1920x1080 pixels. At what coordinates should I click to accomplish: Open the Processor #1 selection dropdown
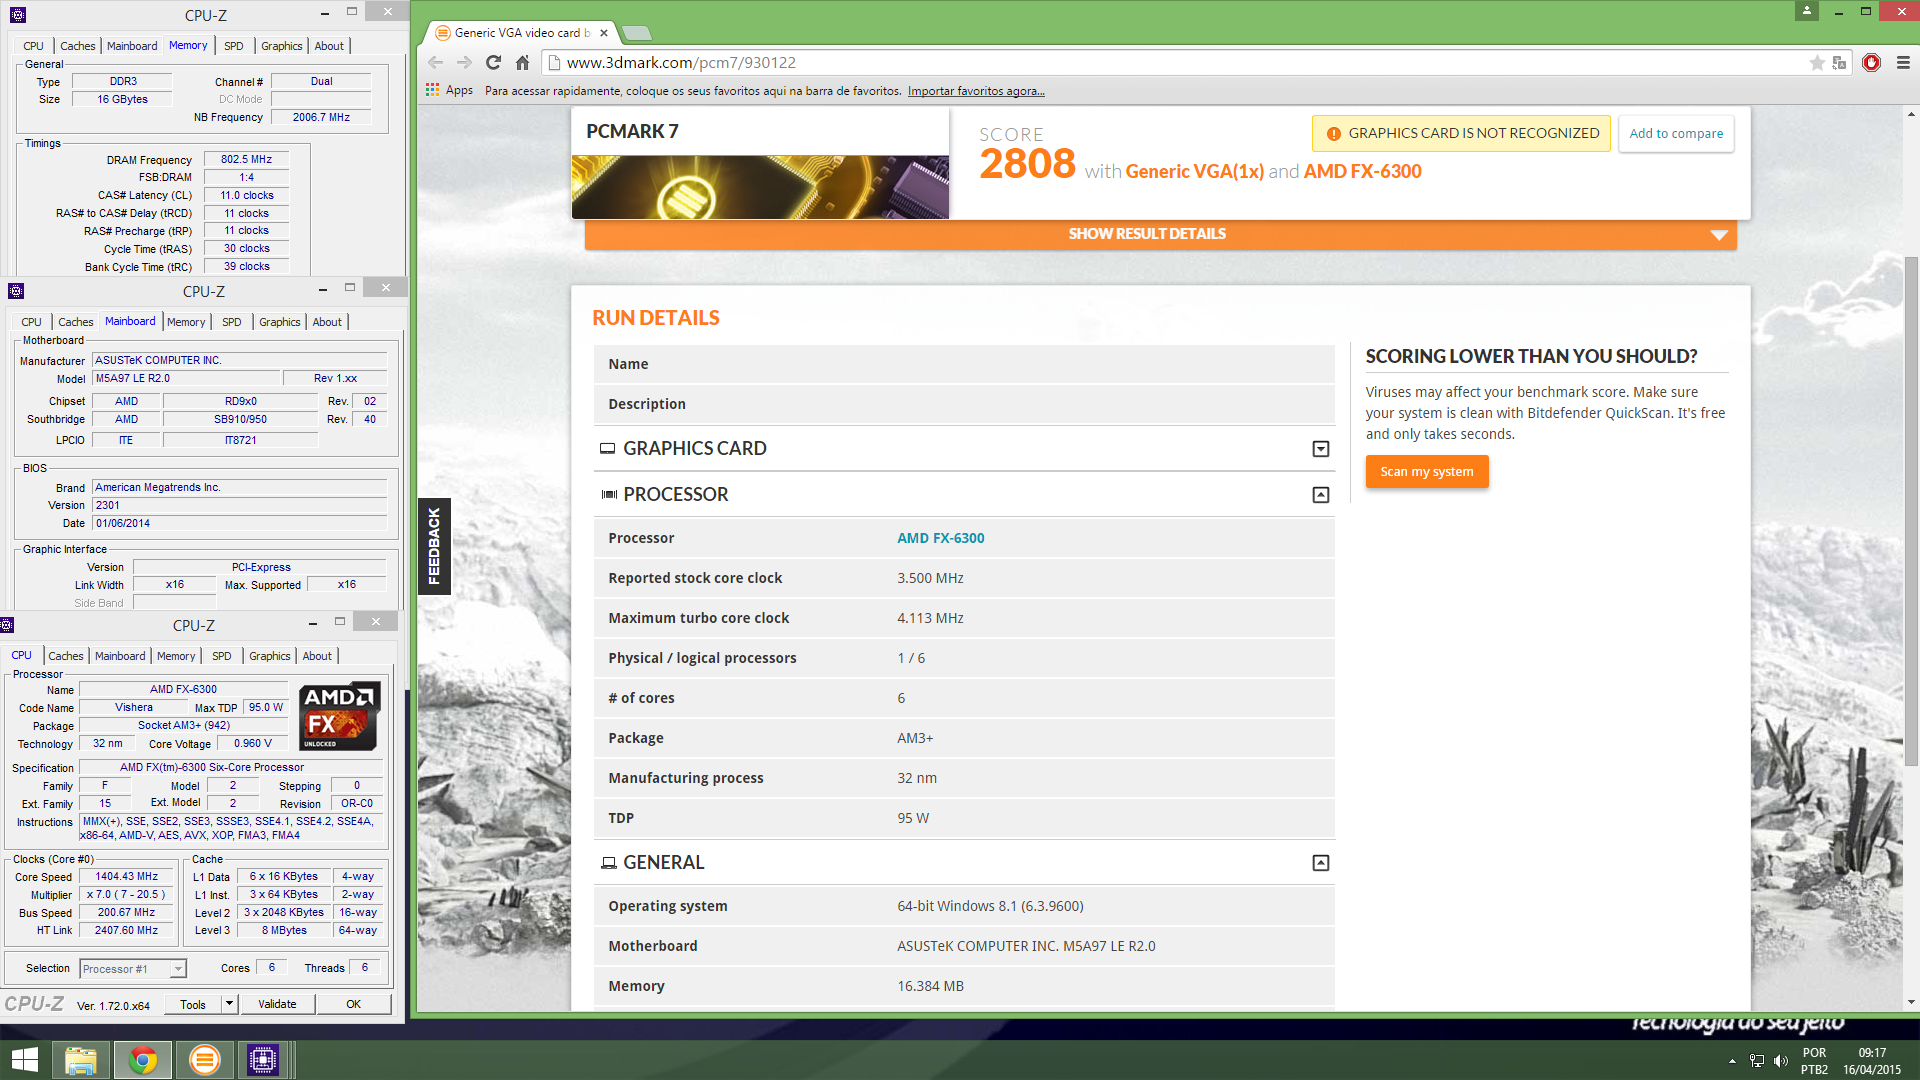(133, 969)
